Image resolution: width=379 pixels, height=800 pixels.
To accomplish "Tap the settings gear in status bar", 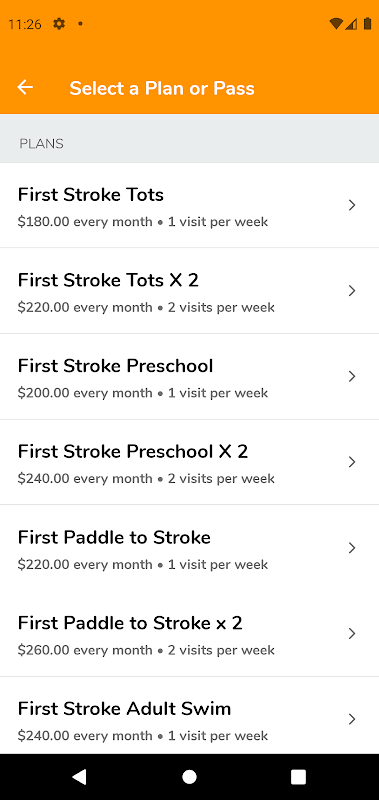I will (x=59, y=23).
